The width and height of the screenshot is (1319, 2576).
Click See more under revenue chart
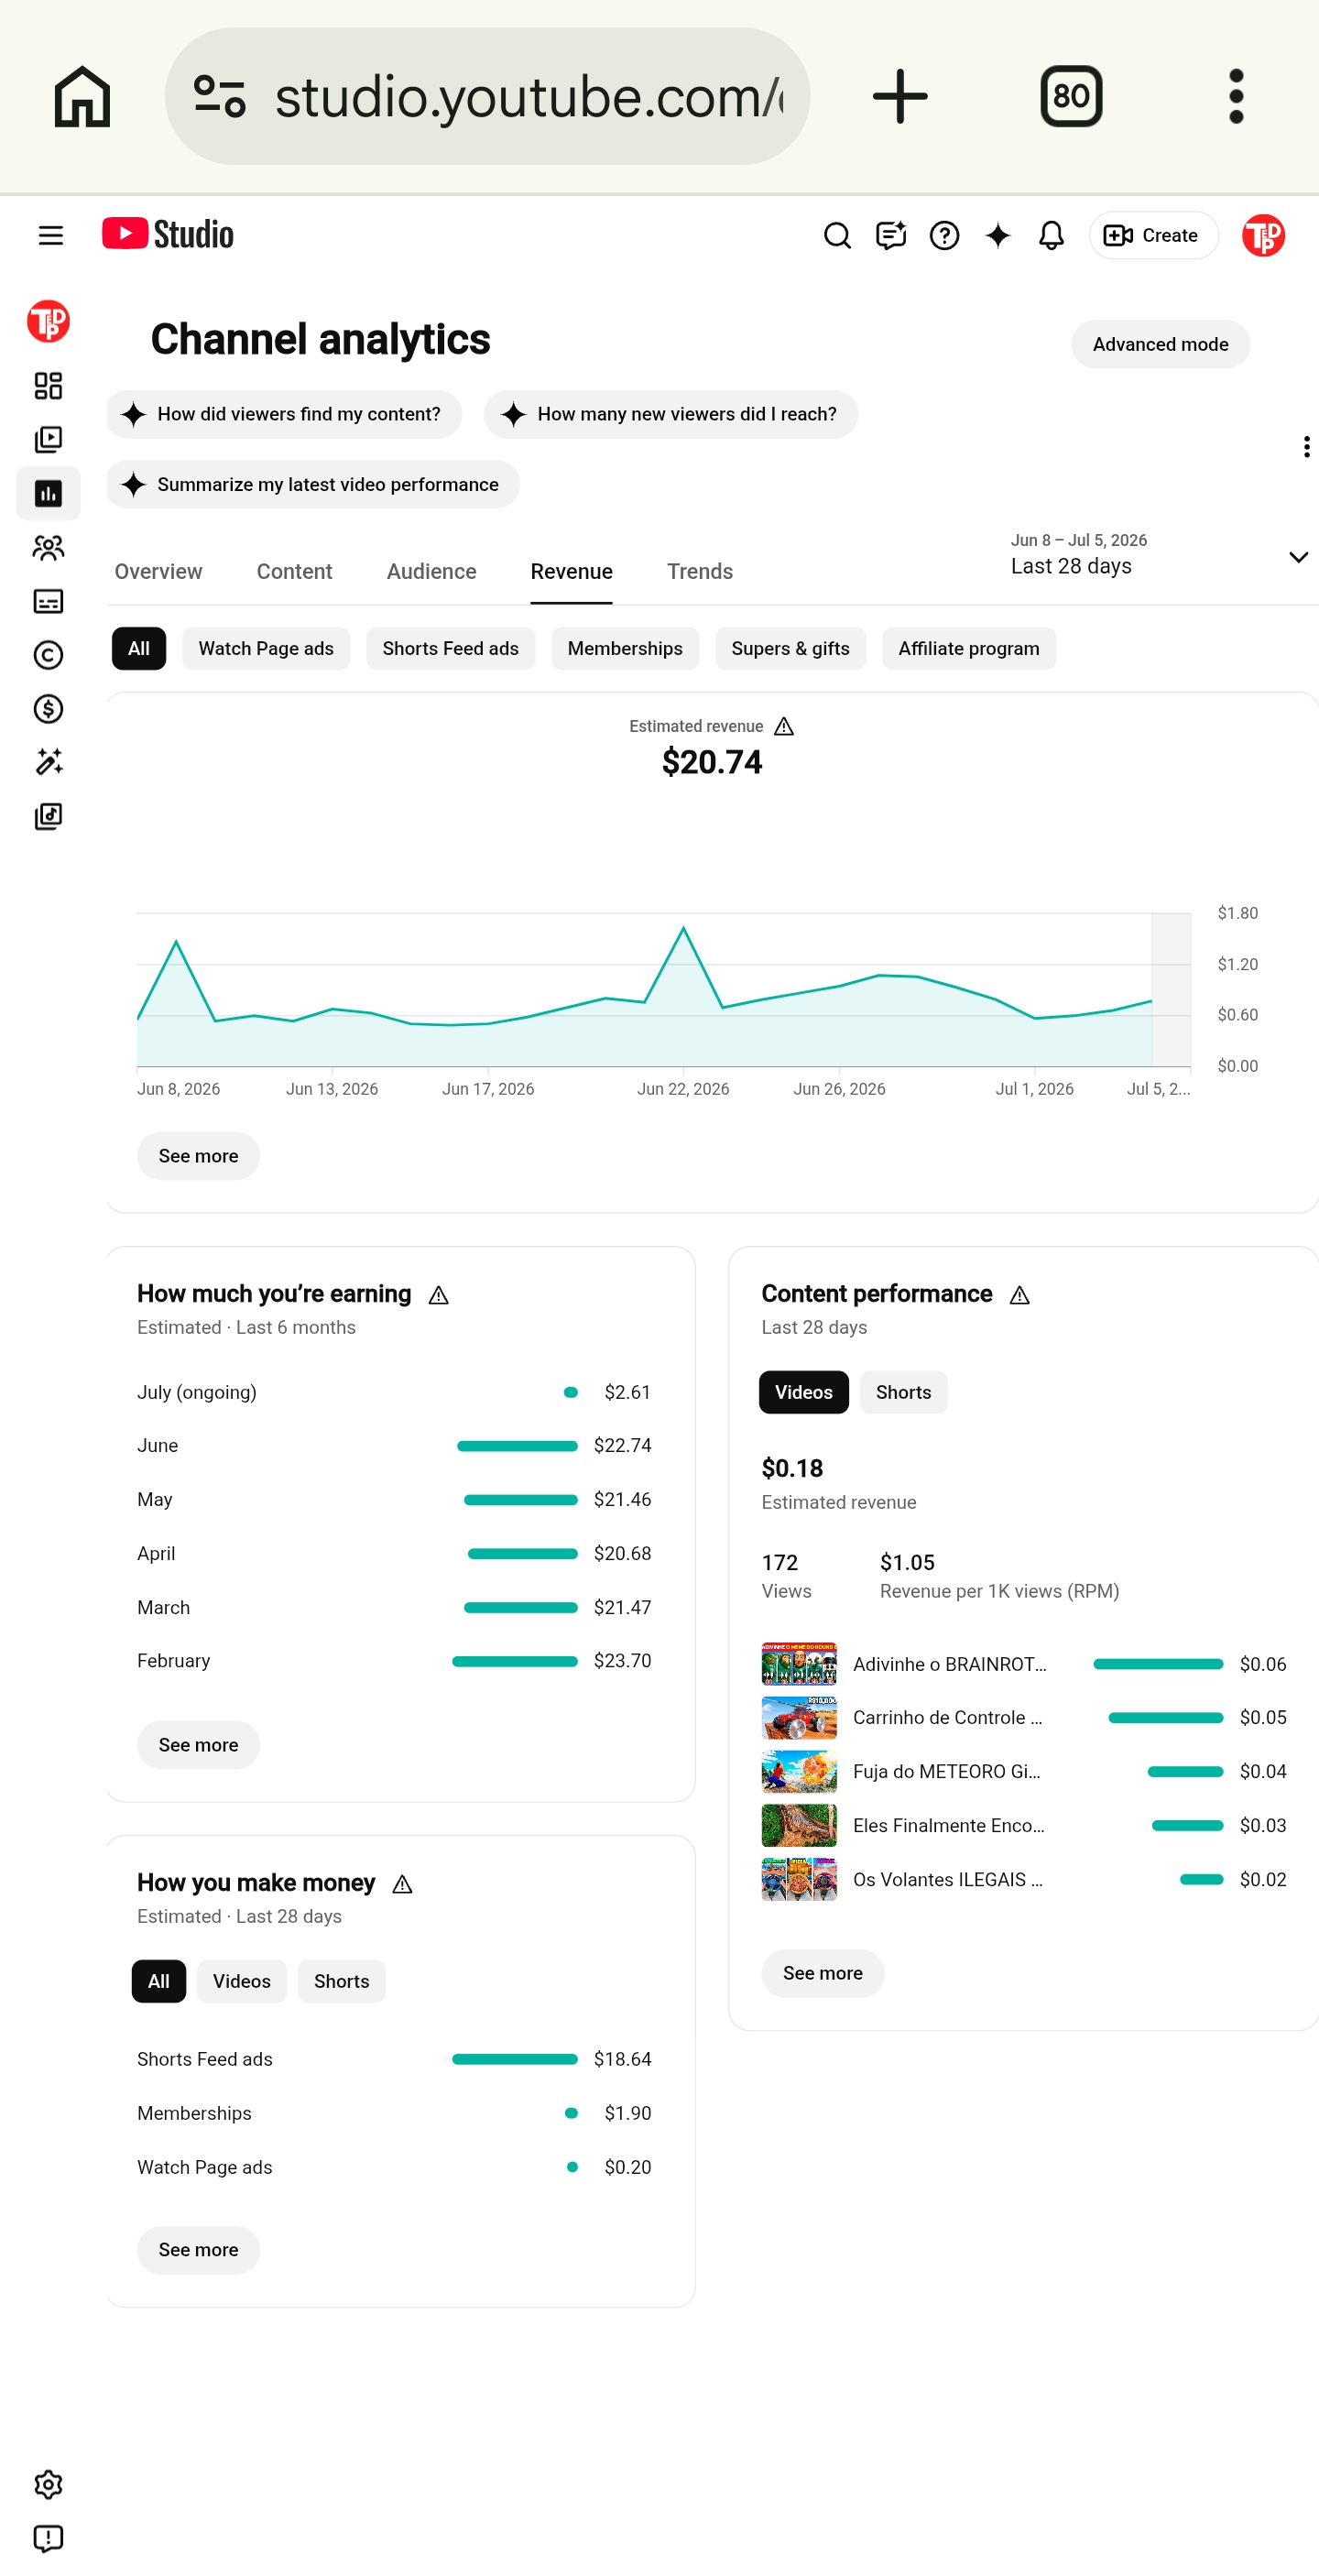click(x=198, y=1157)
